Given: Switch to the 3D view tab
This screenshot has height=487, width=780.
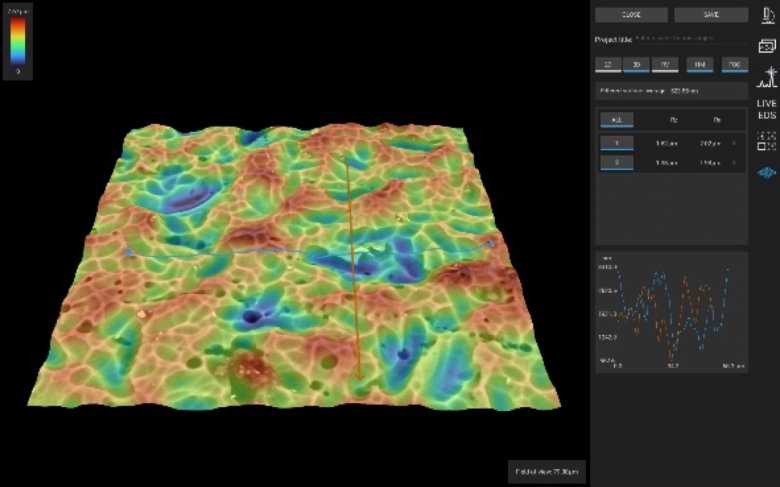Looking at the screenshot, I should tap(634, 65).
